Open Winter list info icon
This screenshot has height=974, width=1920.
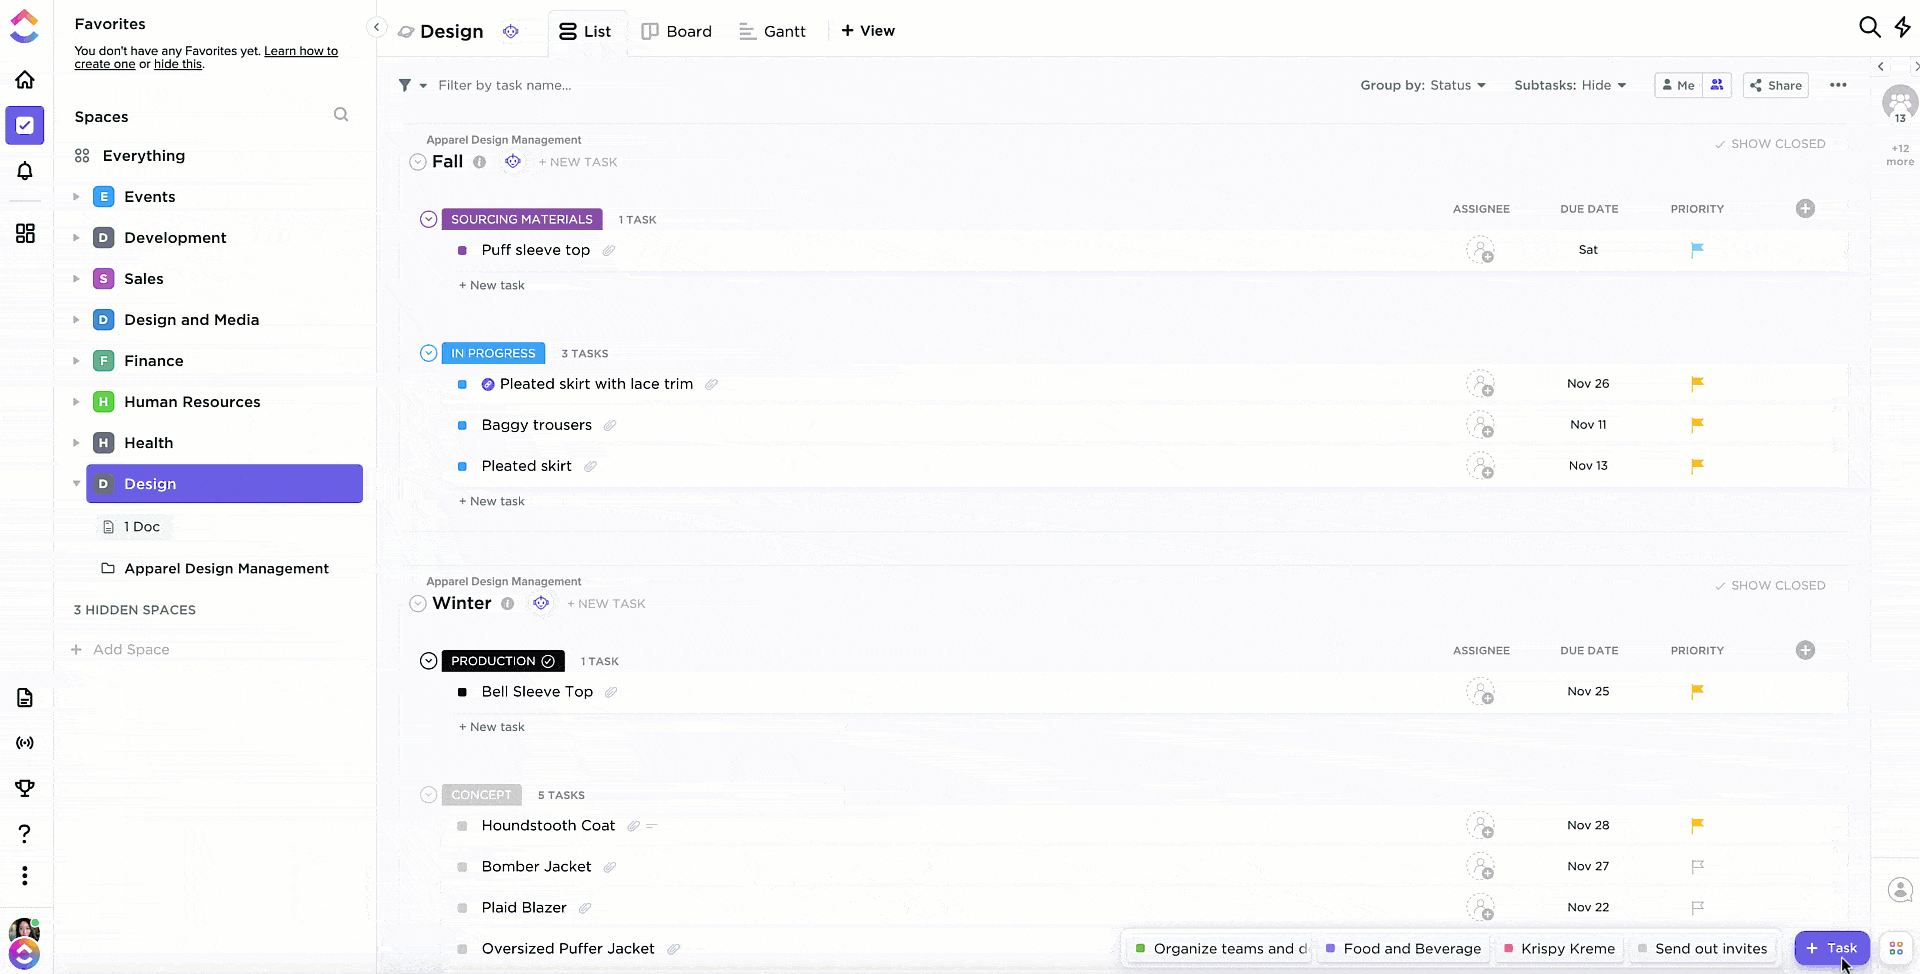tap(508, 603)
